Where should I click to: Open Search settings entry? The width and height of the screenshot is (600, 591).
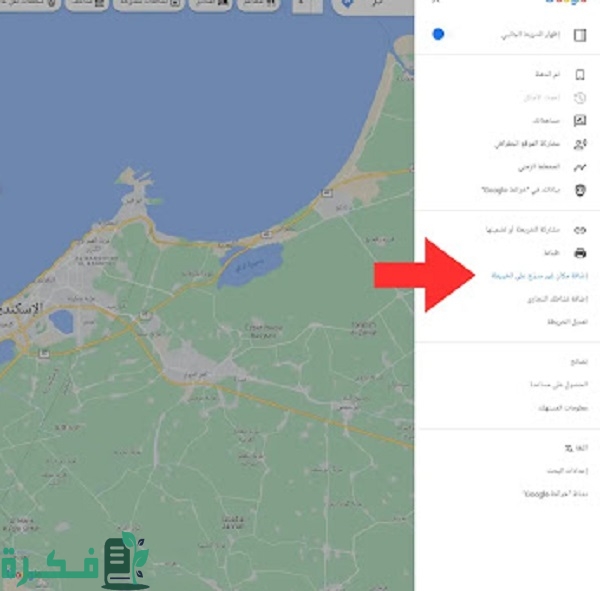566,470
